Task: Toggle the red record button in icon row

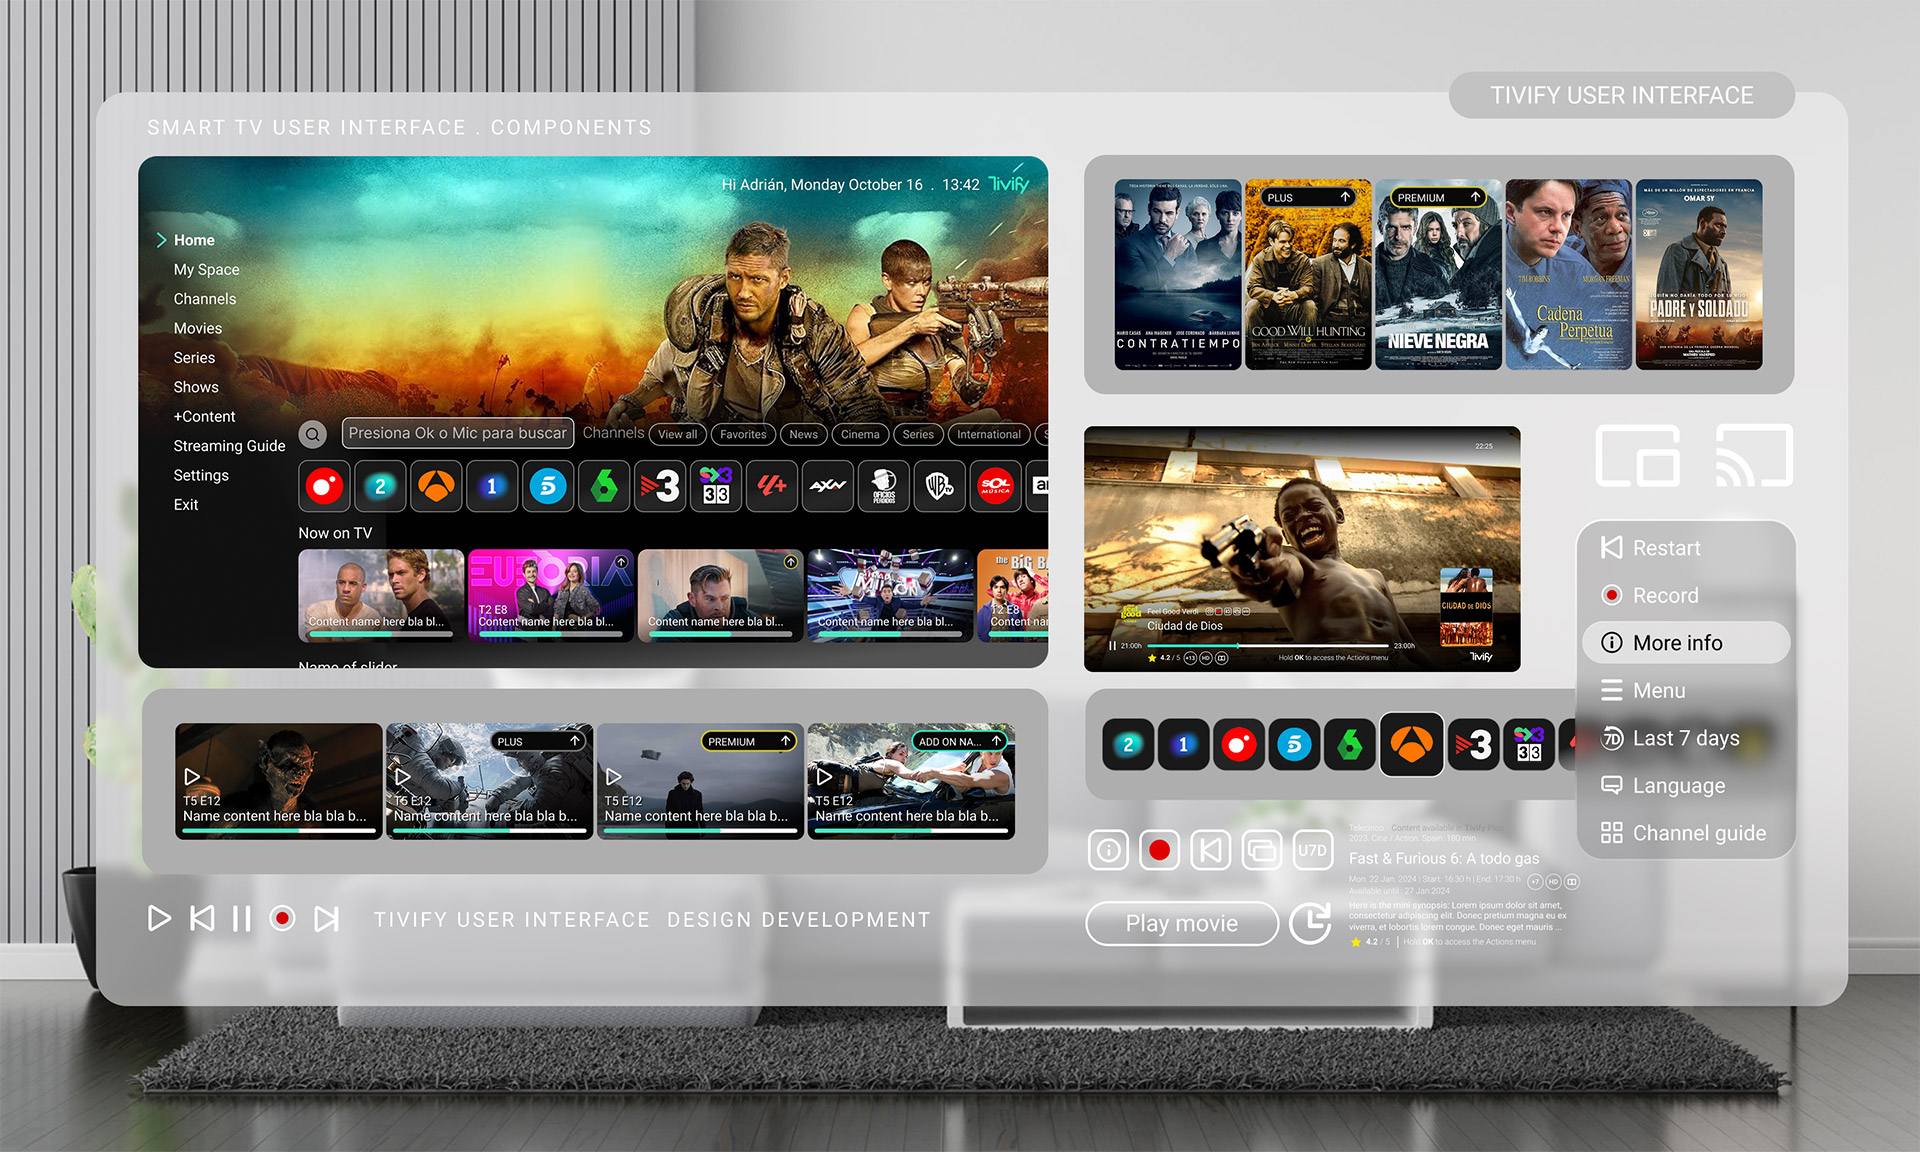Action: [x=1159, y=851]
